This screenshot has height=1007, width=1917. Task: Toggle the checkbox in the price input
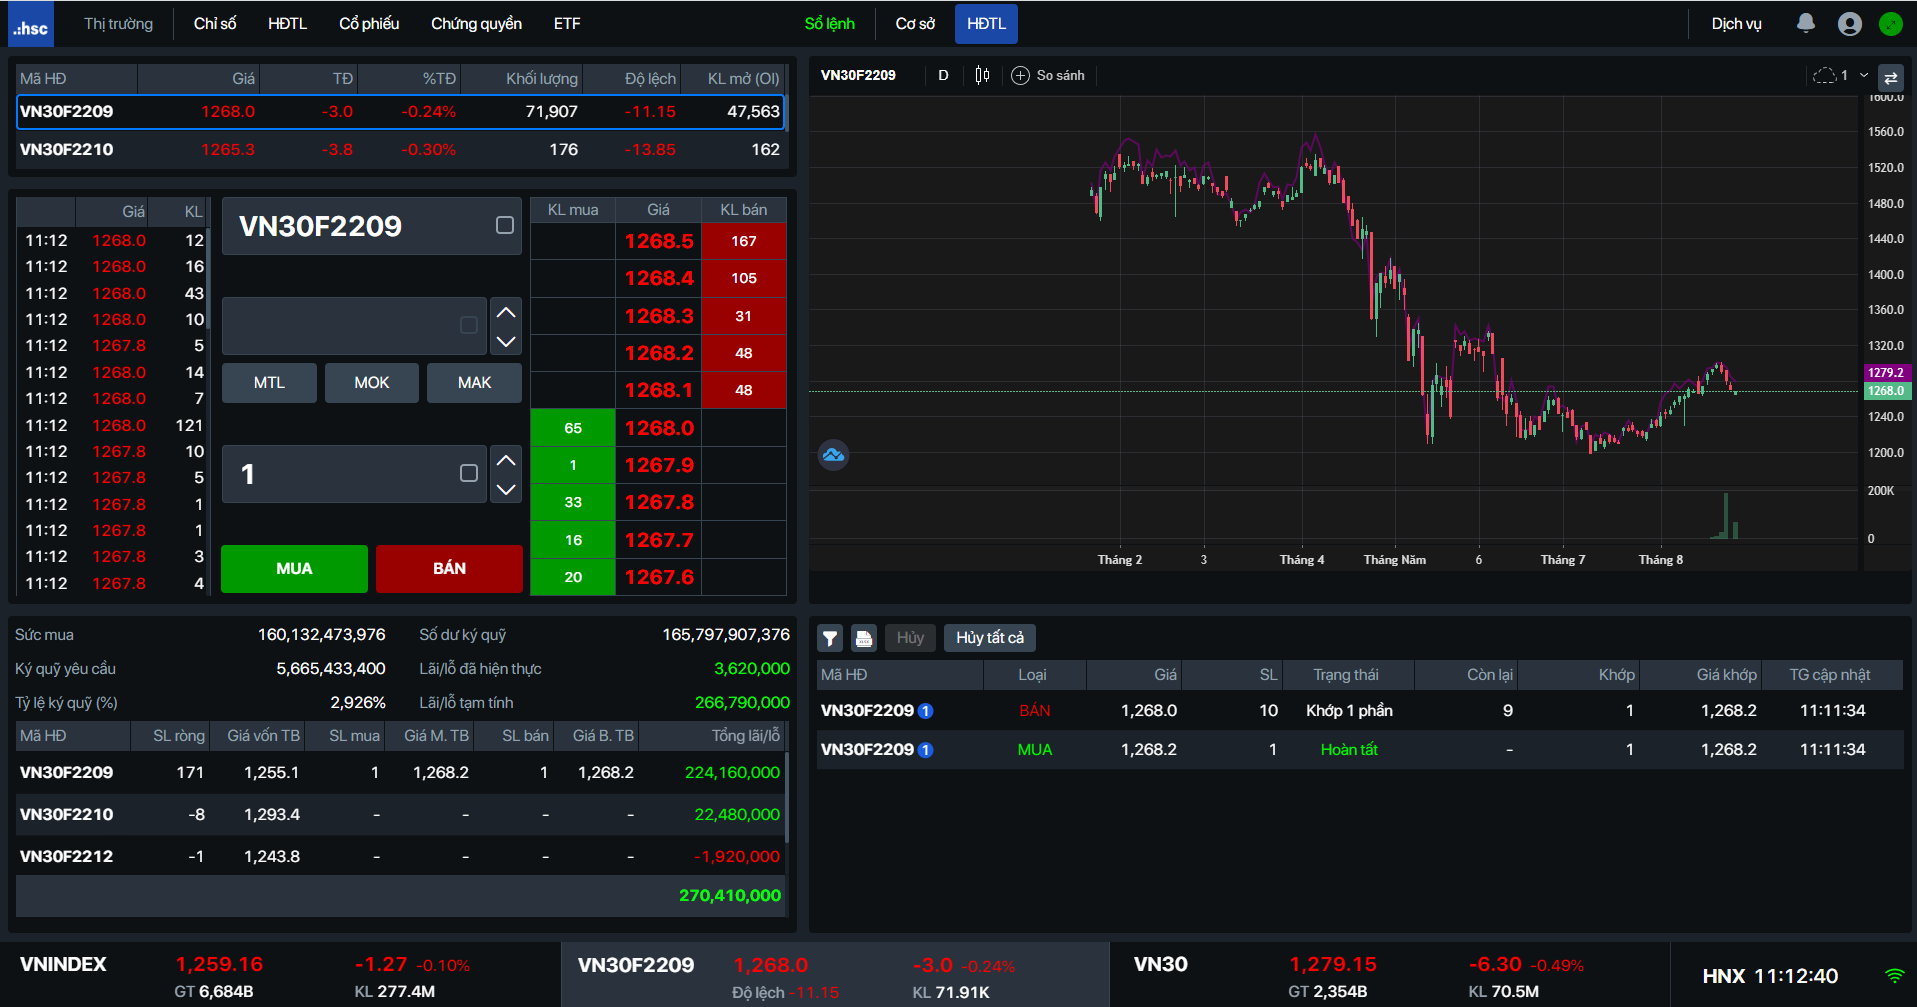468,325
